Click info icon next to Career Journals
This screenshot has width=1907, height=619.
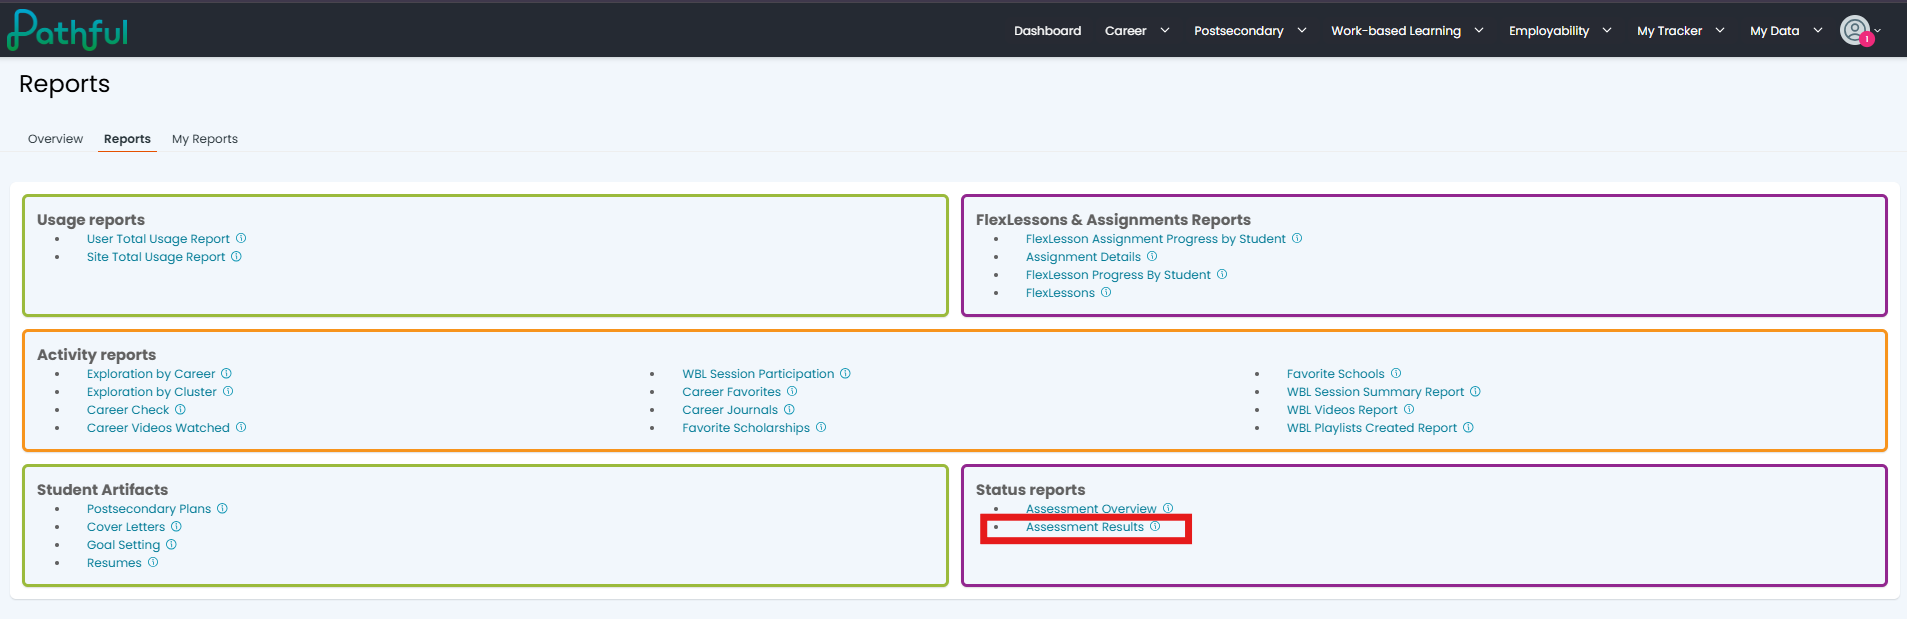point(789,409)
